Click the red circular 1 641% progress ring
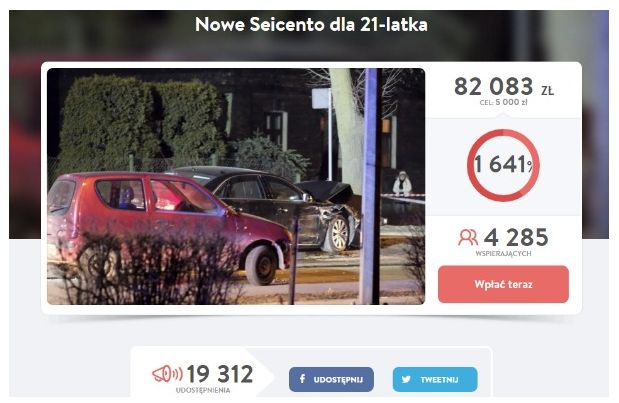The height and width of the screenshot is (403, 619). [503, 165]
